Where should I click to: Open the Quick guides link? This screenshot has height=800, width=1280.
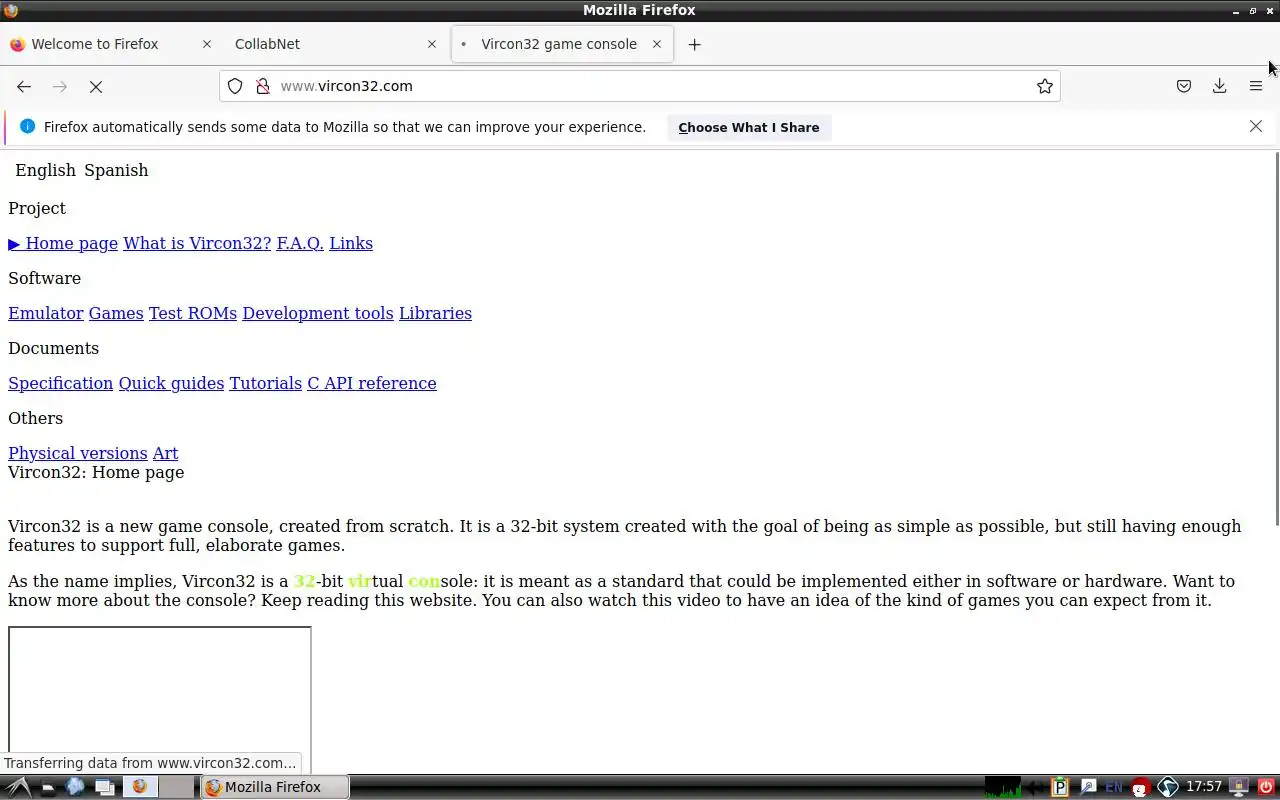[171, 383]
